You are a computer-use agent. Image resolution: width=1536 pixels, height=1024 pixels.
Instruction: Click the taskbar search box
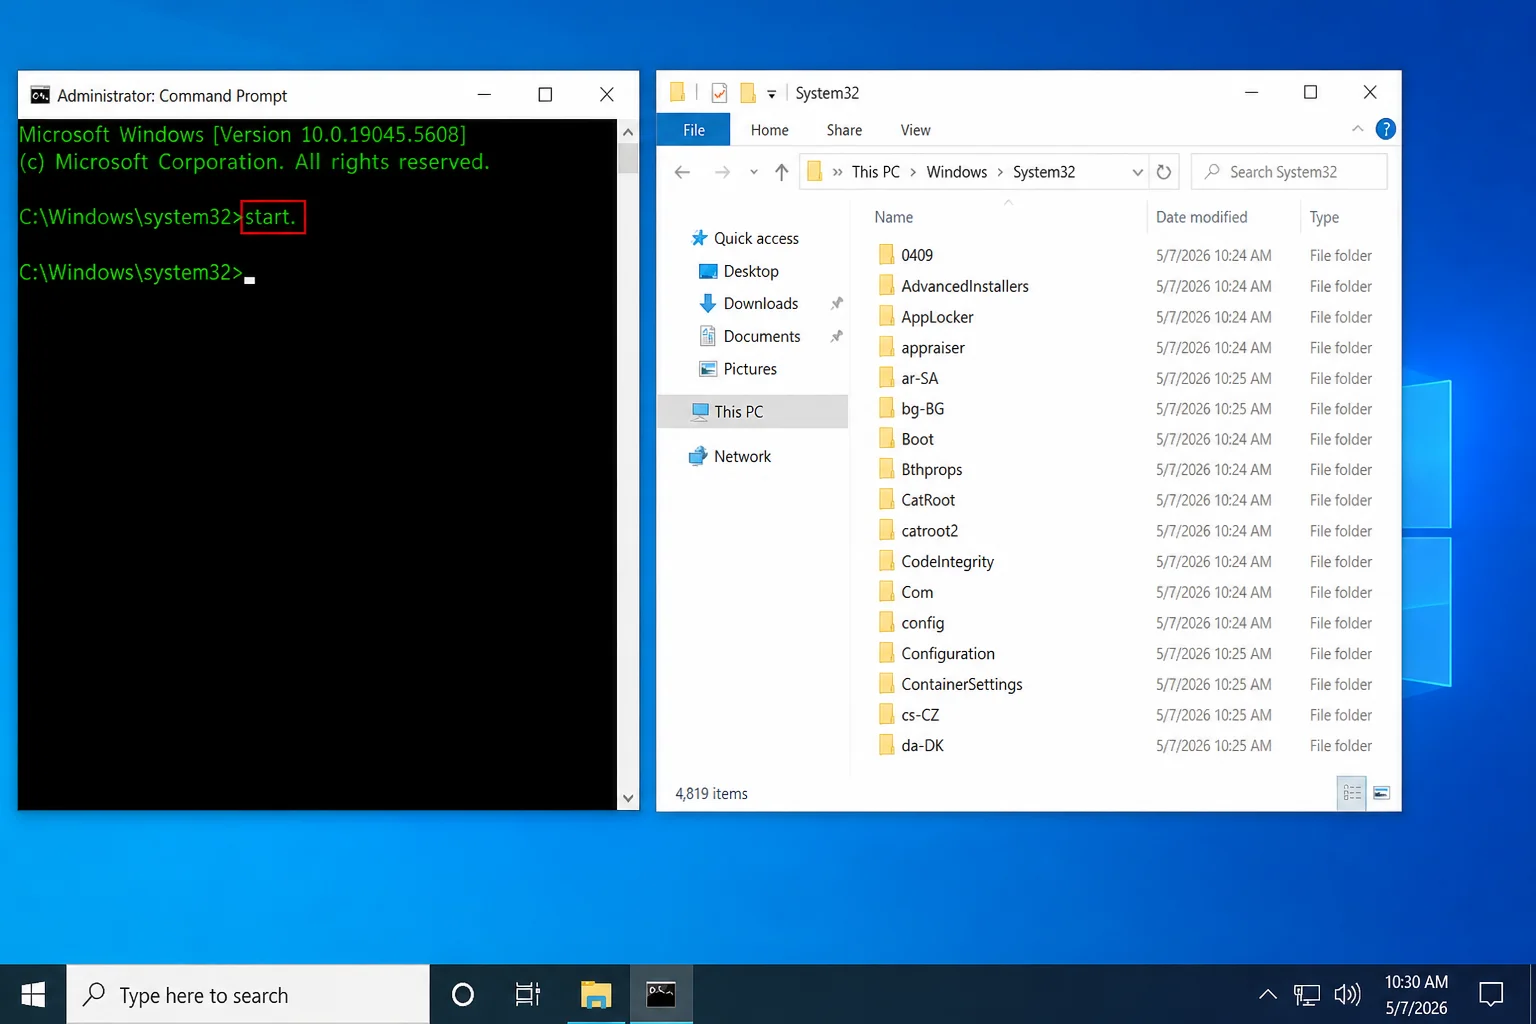248,995
